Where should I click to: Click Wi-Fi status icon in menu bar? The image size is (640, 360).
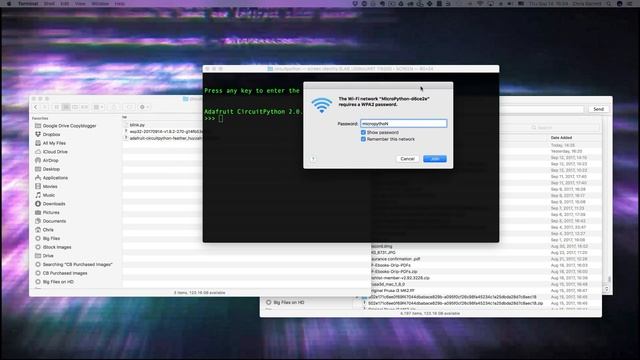coord(480,3)
